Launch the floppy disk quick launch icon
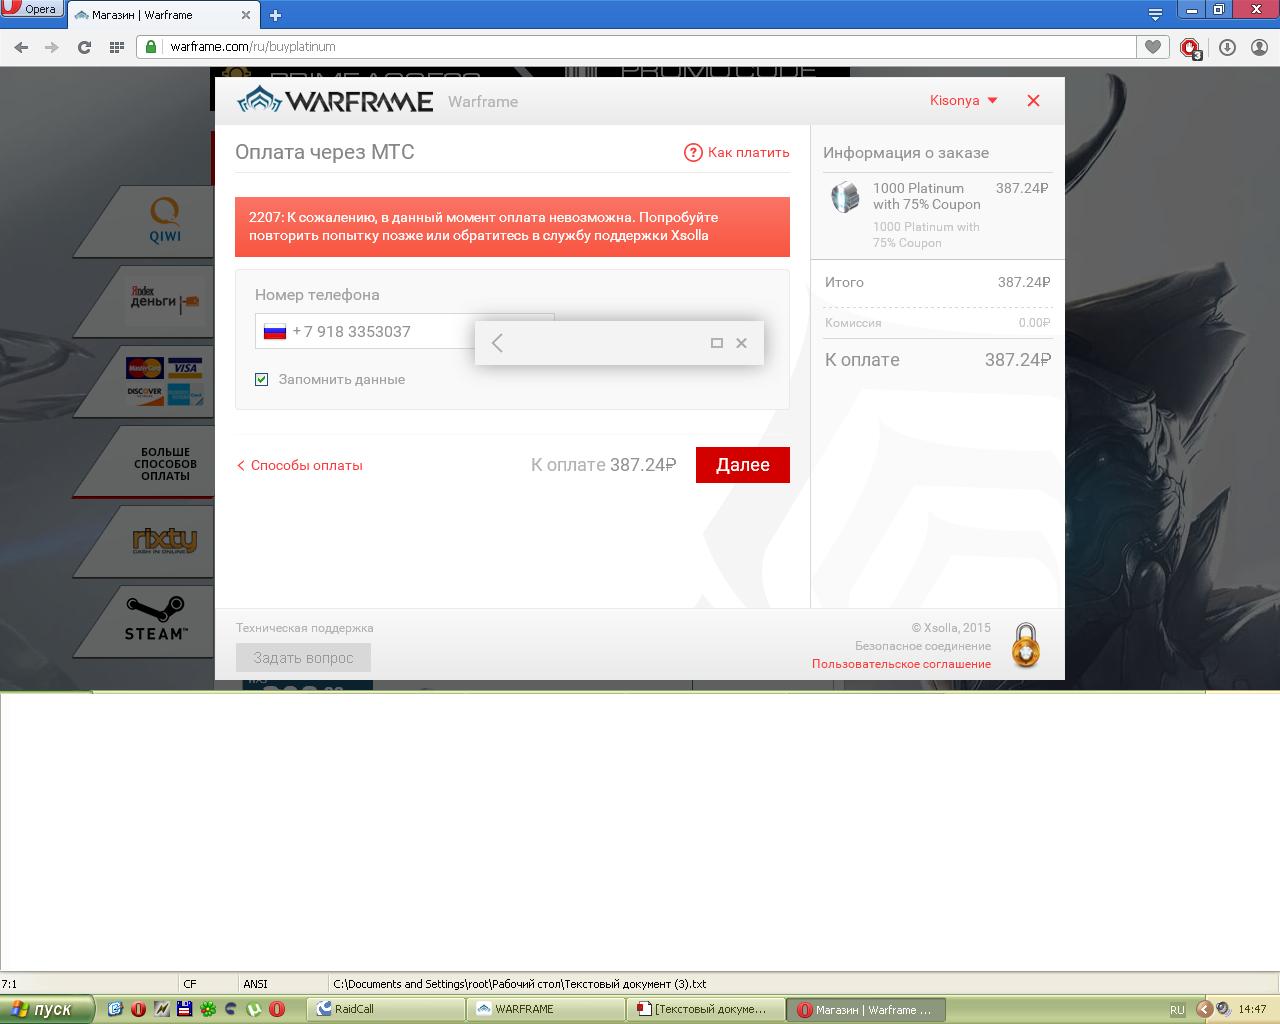 click(184, 1009)
